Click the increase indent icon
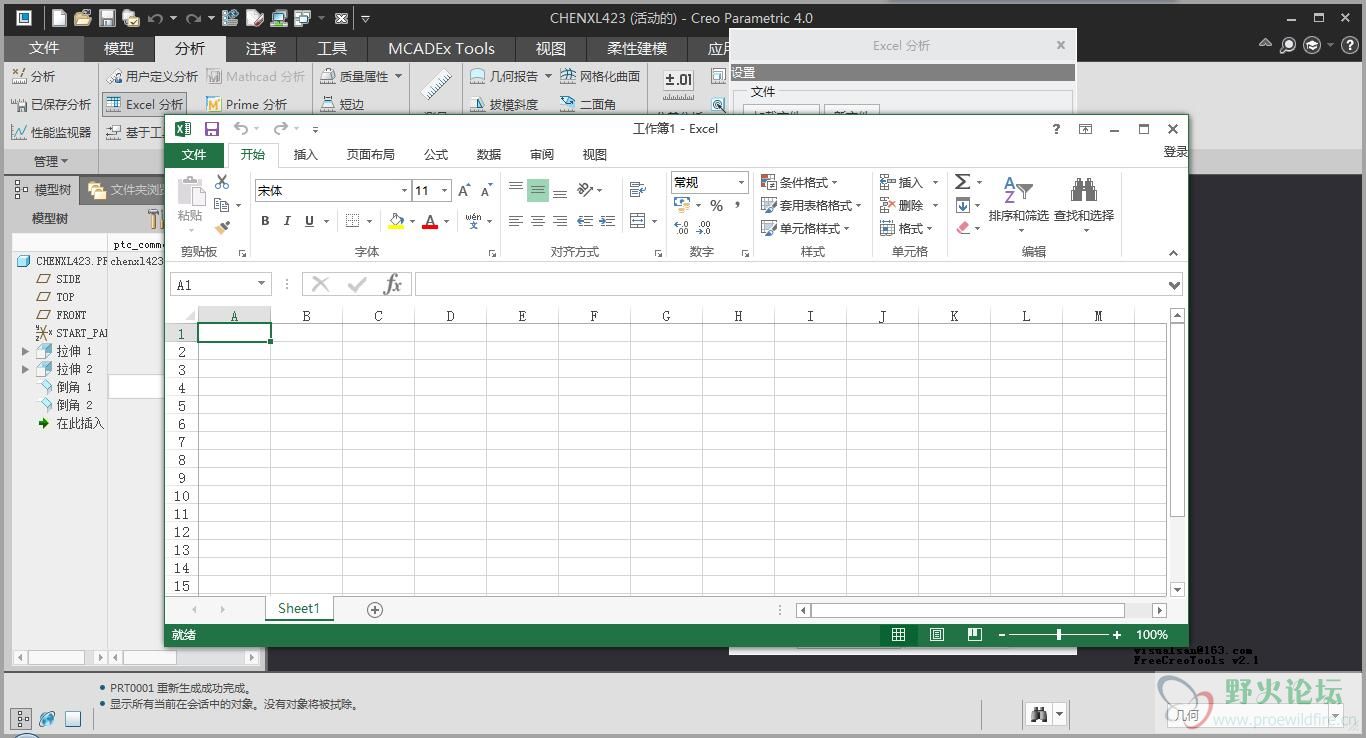Screen dimensions: 1366x738 [x=607, y=221]
